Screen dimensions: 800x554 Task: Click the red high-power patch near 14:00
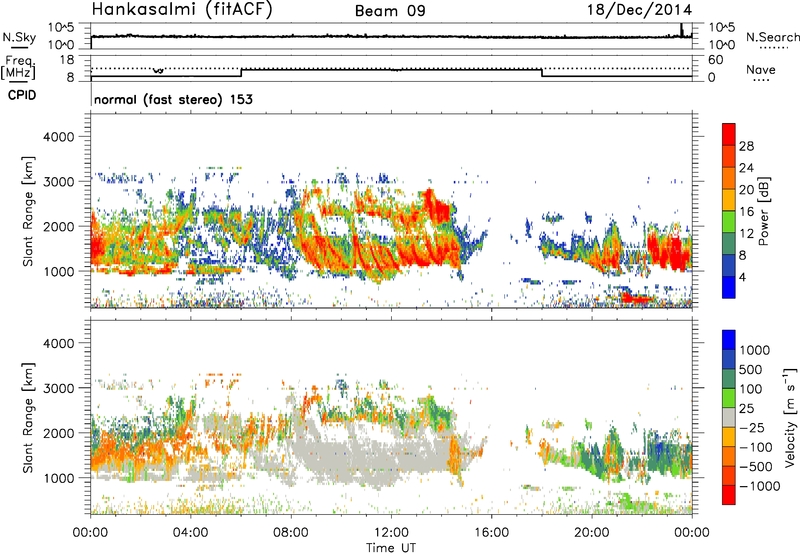(439, 206)
